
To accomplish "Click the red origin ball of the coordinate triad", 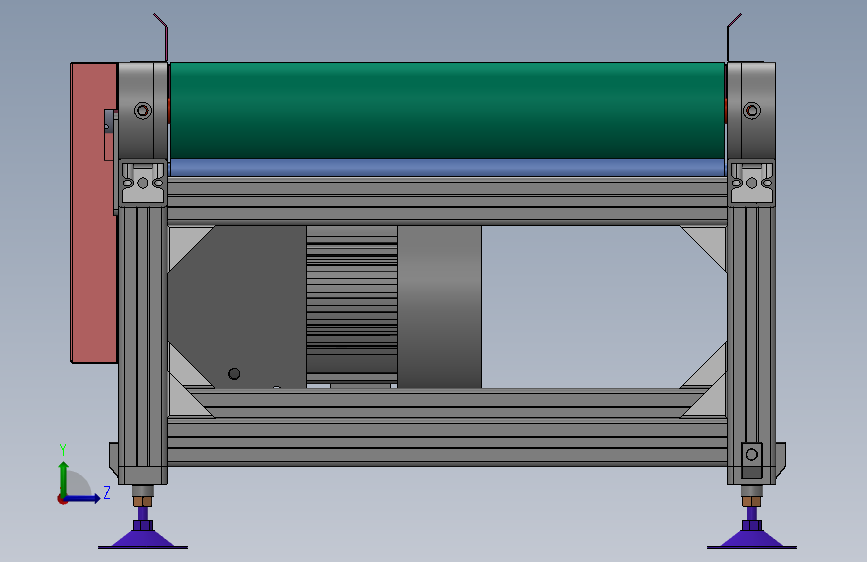I will coord(62,499).
